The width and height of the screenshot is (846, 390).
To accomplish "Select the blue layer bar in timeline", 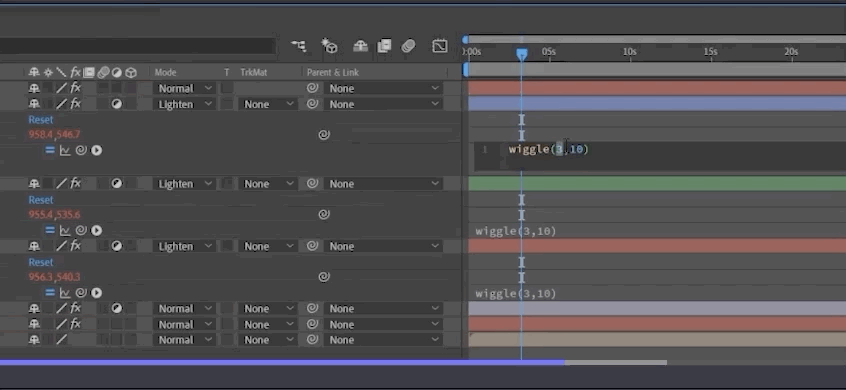I will click(657, 104).
